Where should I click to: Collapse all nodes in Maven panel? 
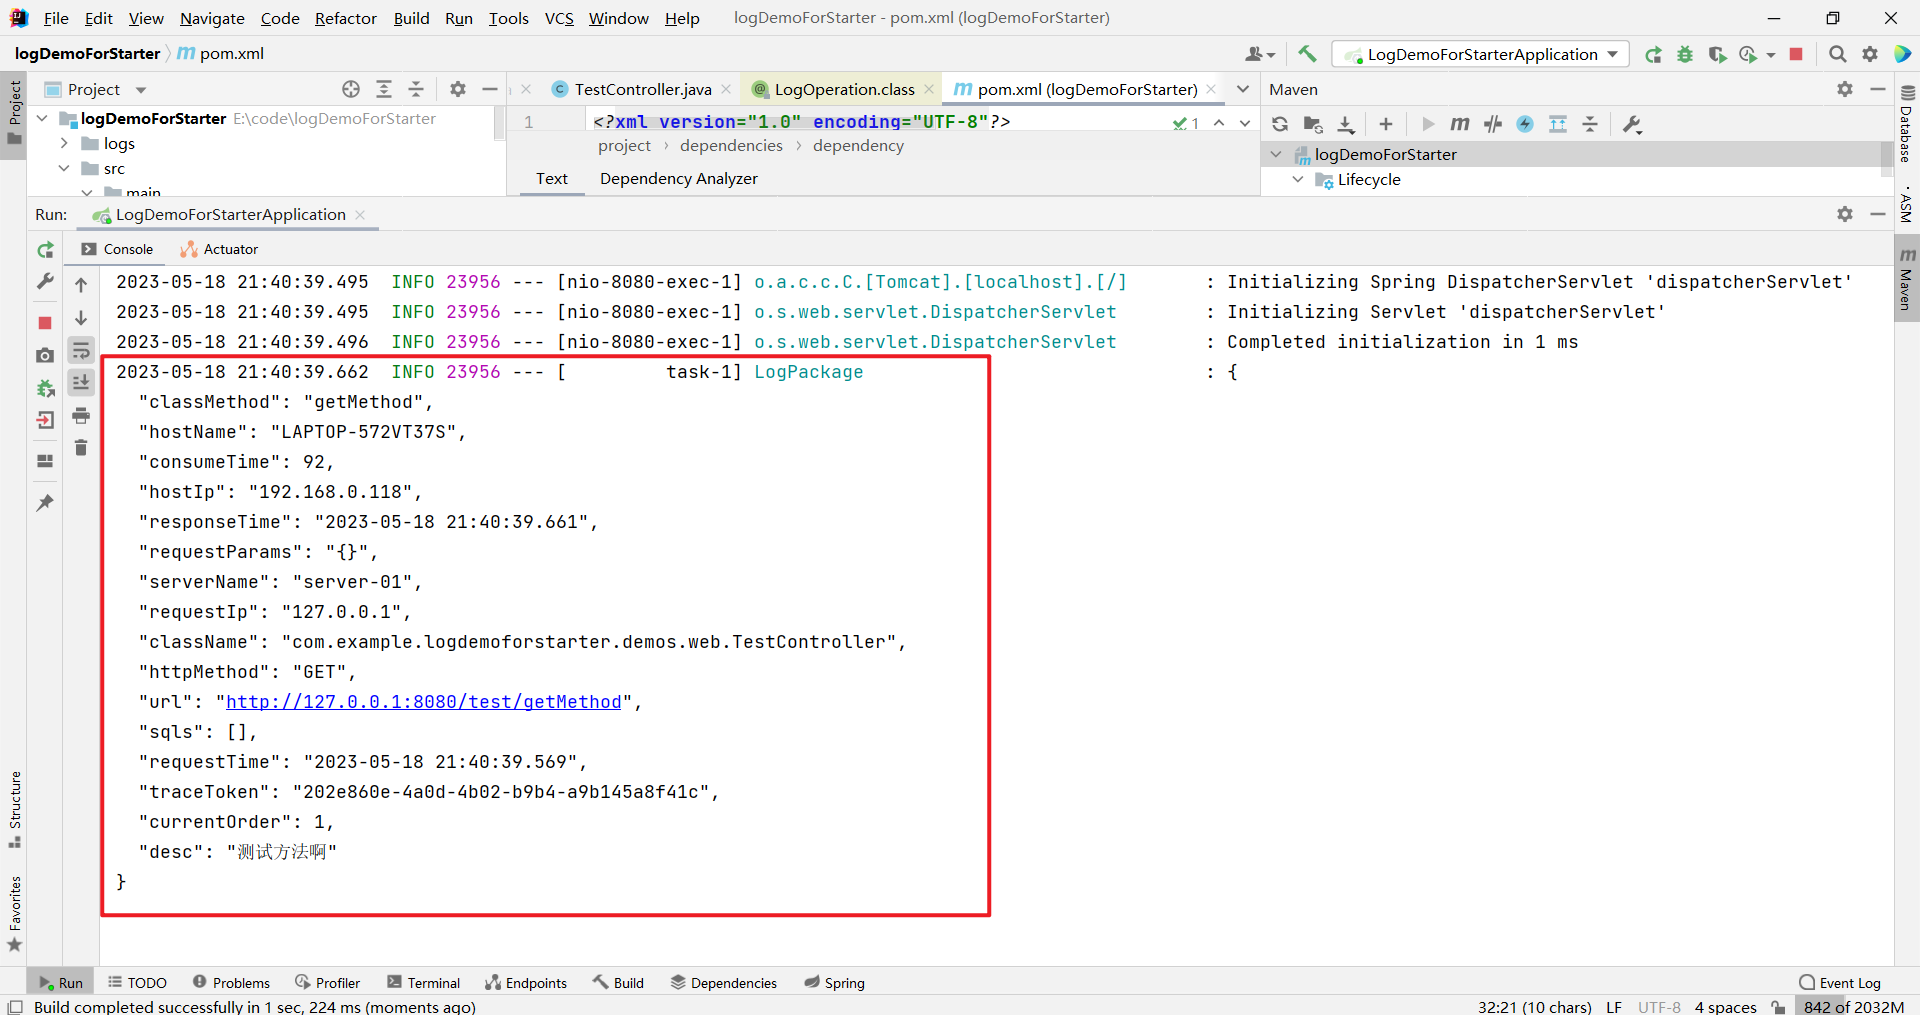(x=1590, y=124)
